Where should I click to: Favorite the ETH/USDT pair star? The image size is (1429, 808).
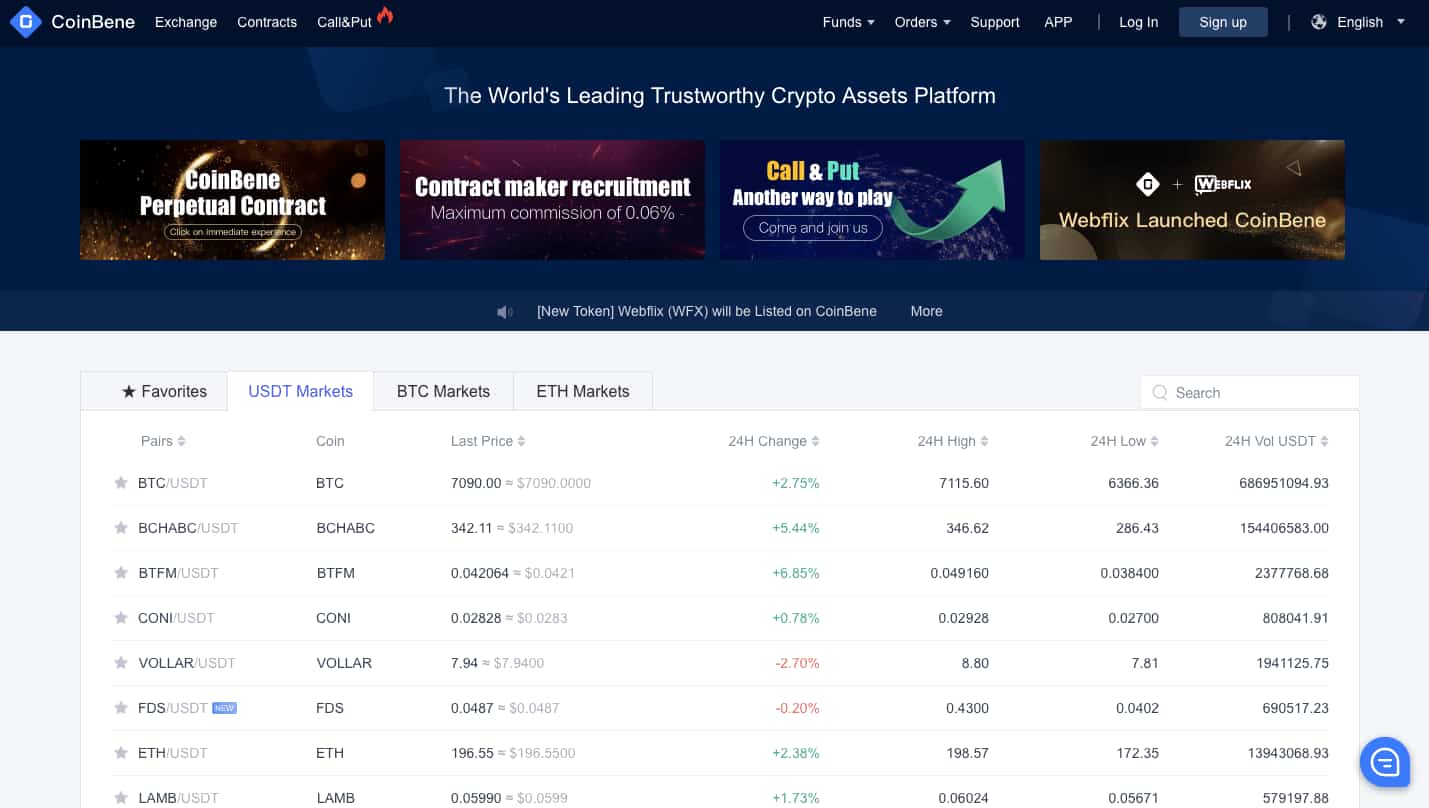[x=121, y=753]
